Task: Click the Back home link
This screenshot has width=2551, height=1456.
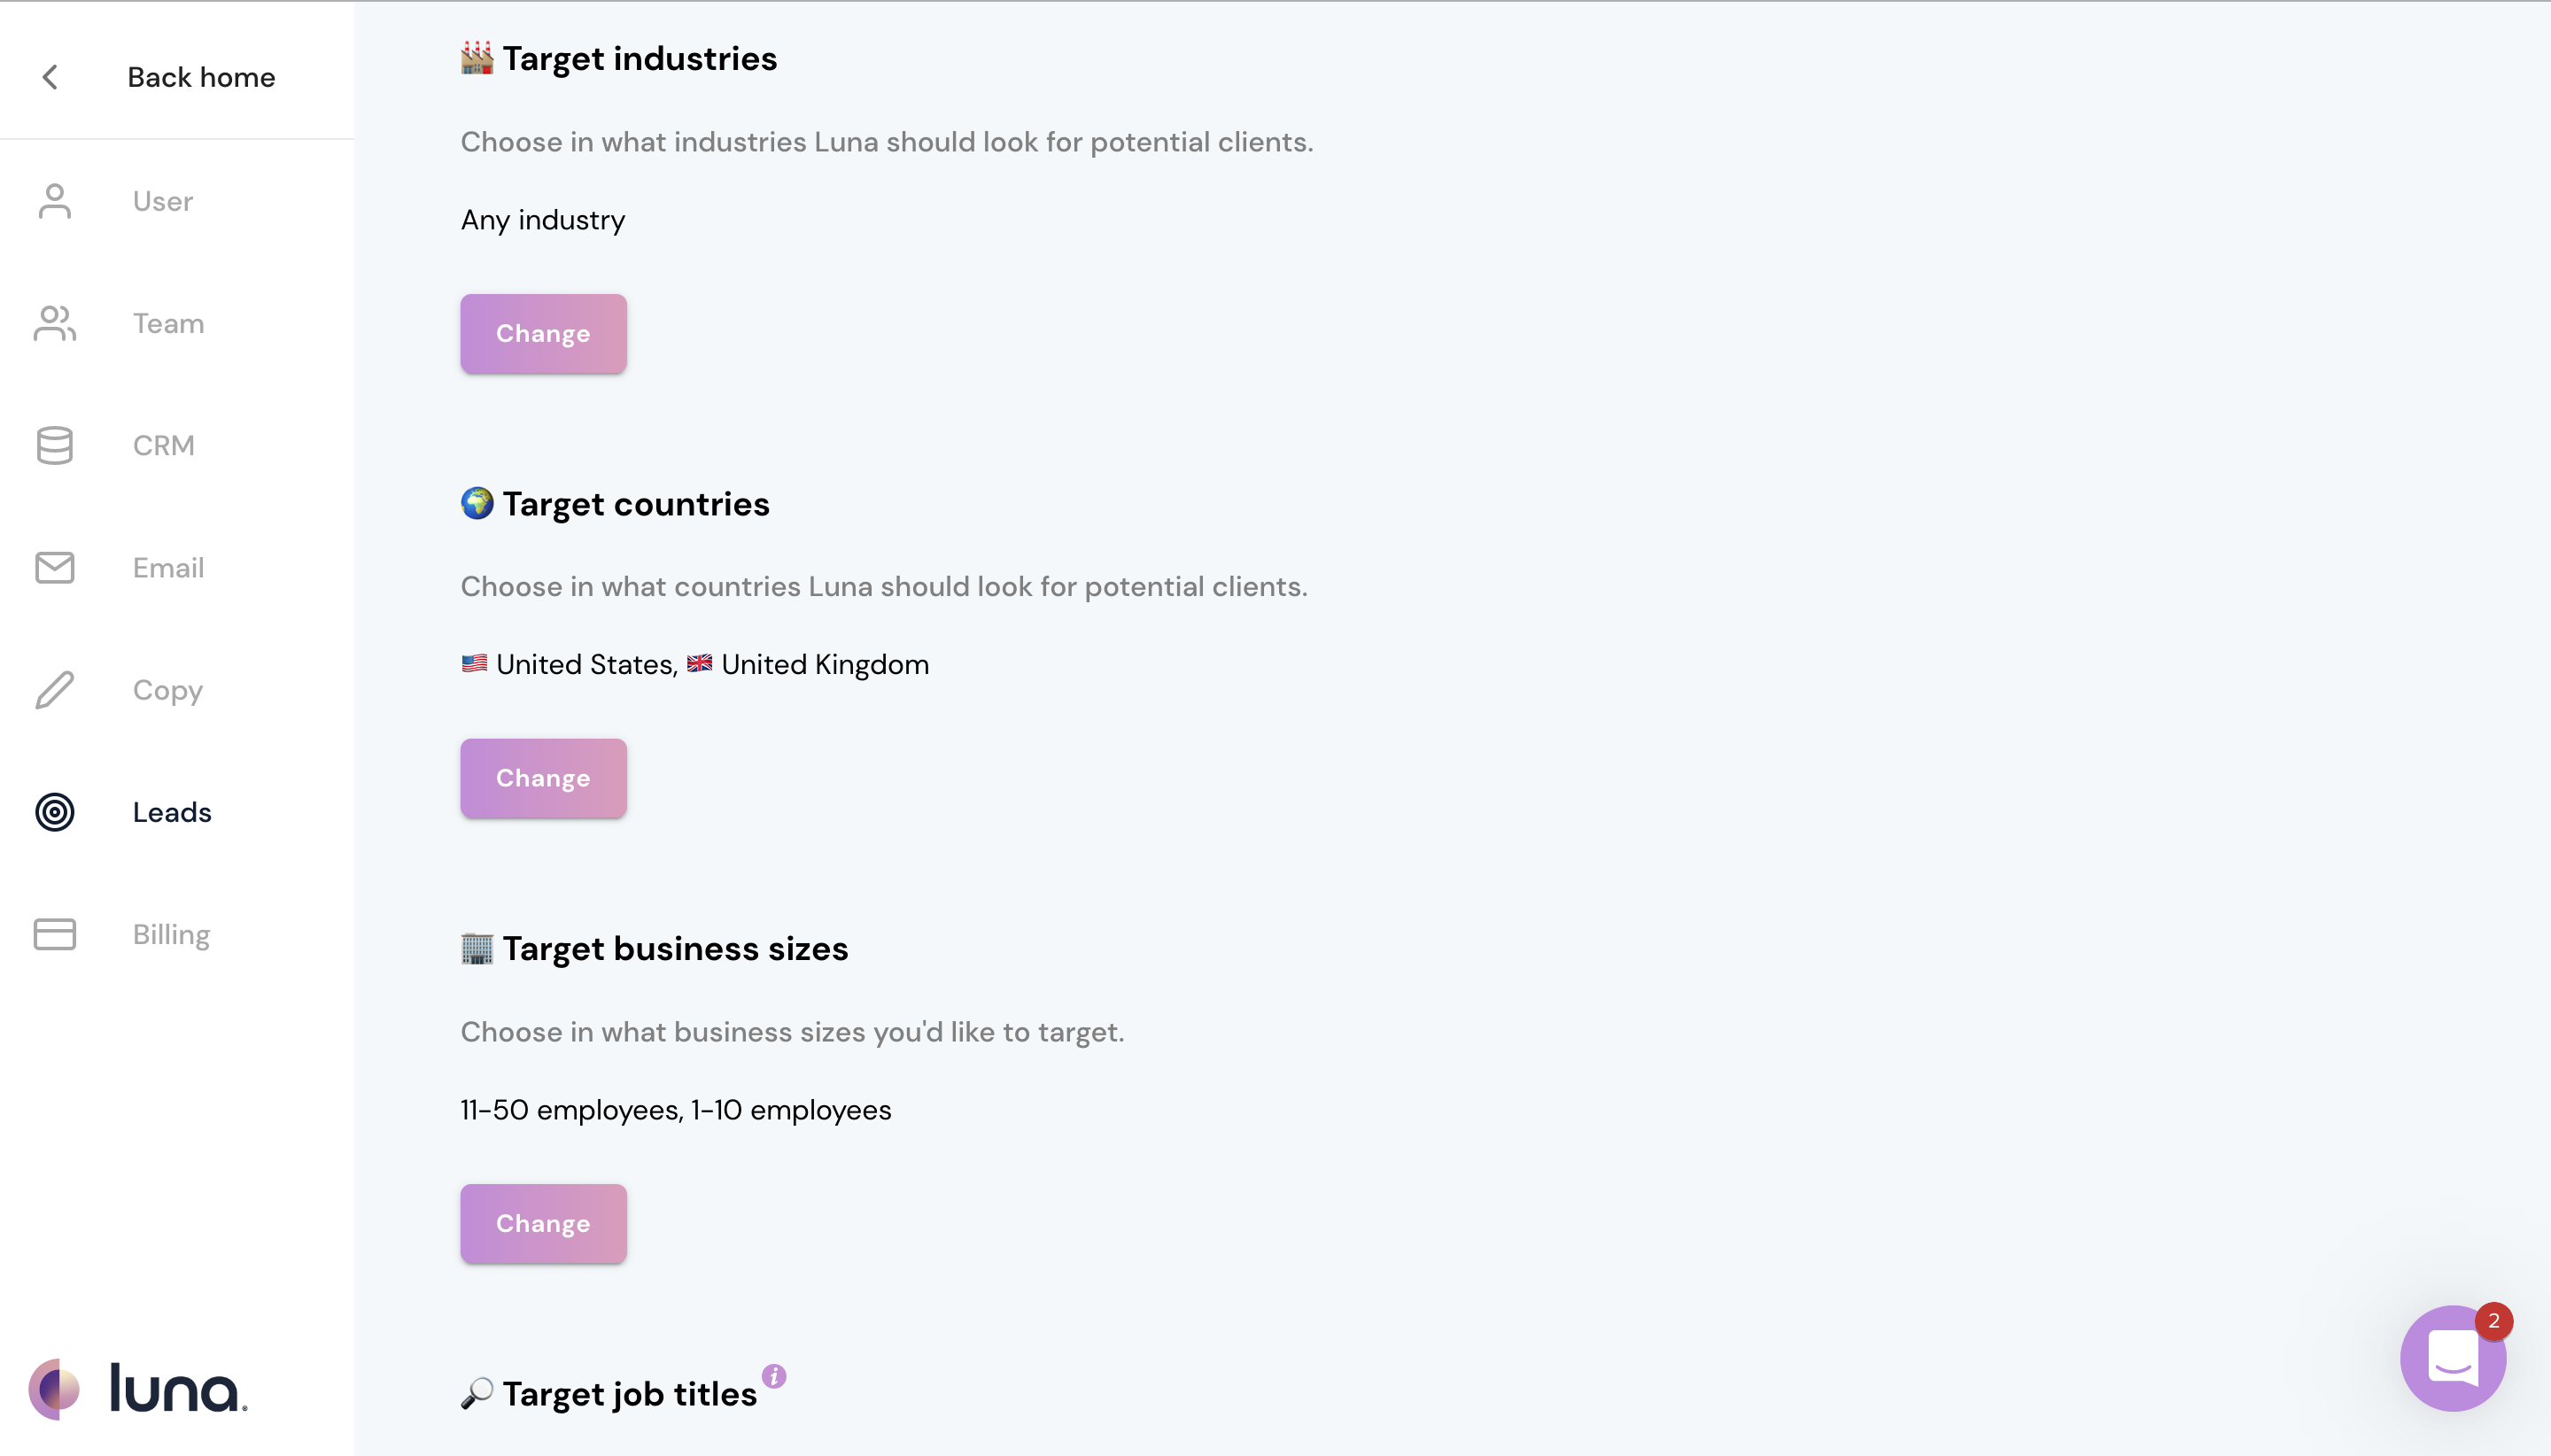Action: pos(201,77)
